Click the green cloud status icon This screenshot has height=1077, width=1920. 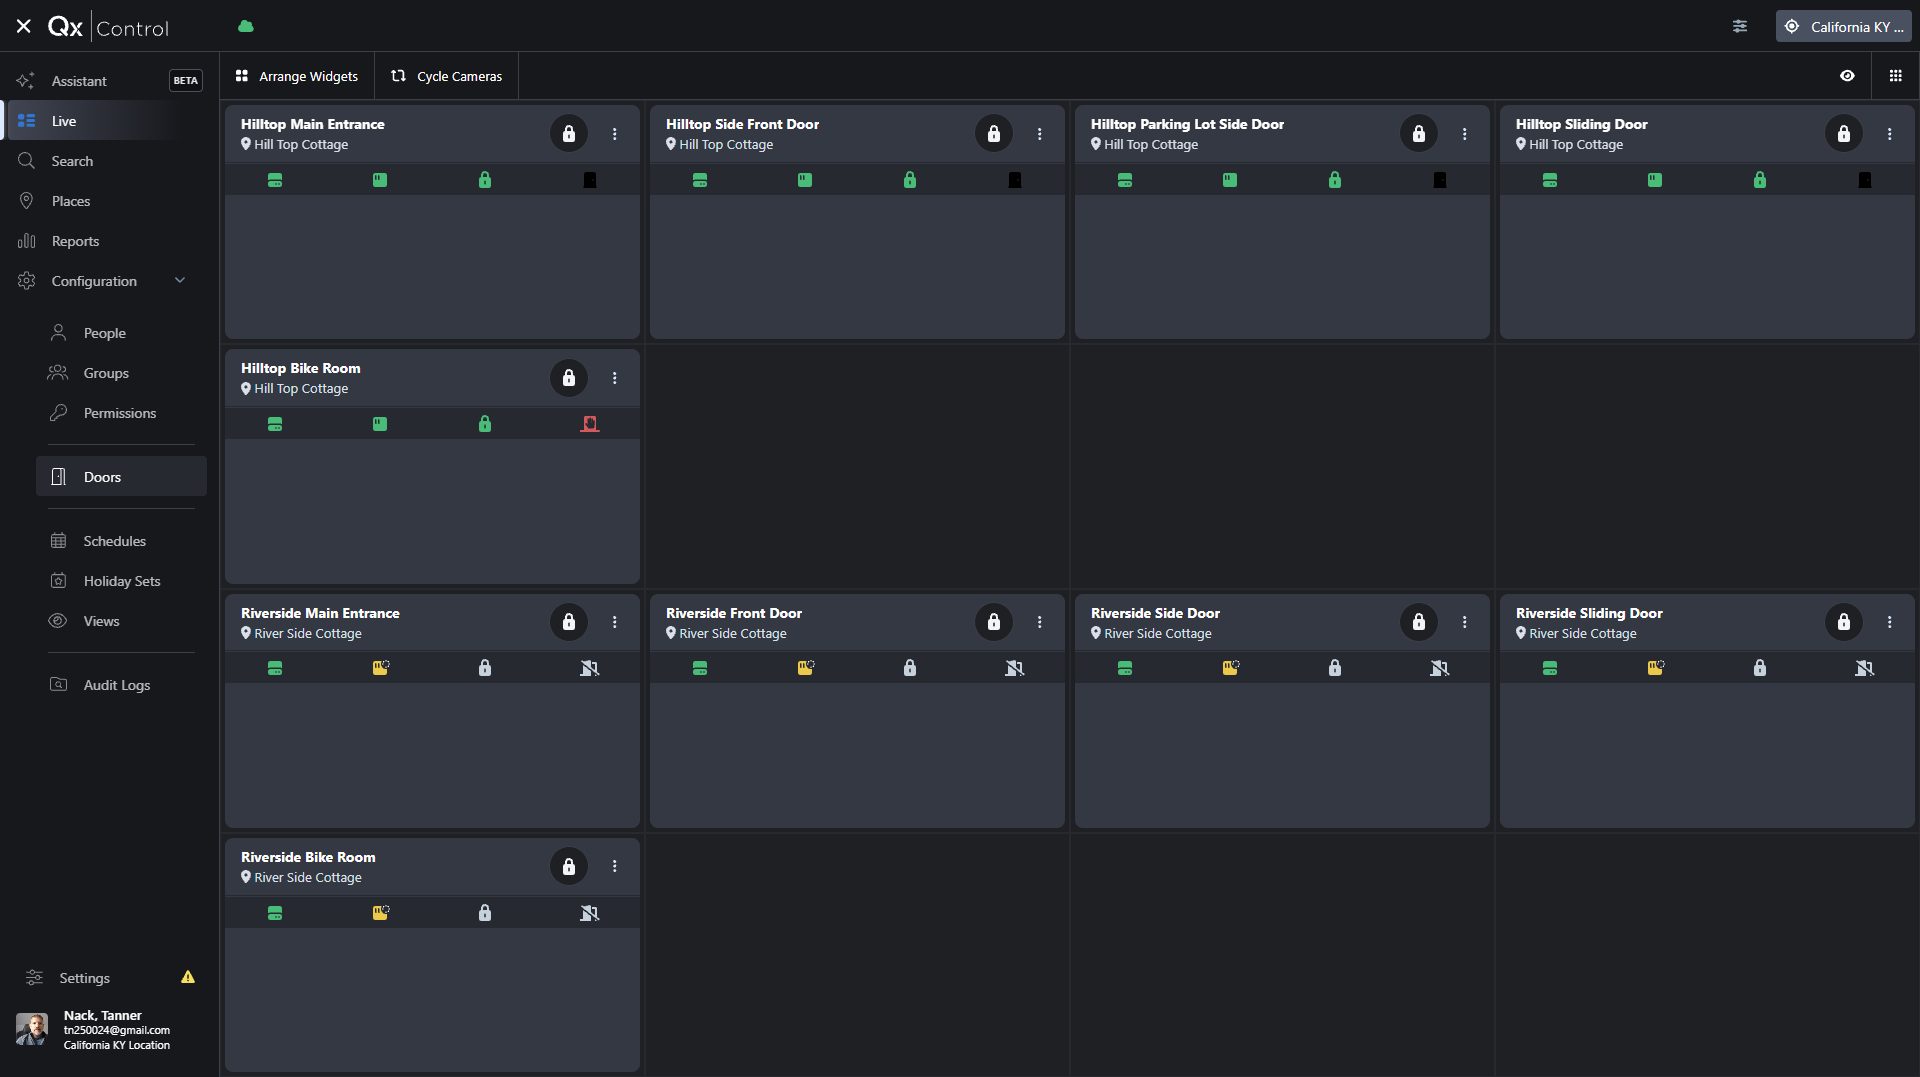pos(246,26)
